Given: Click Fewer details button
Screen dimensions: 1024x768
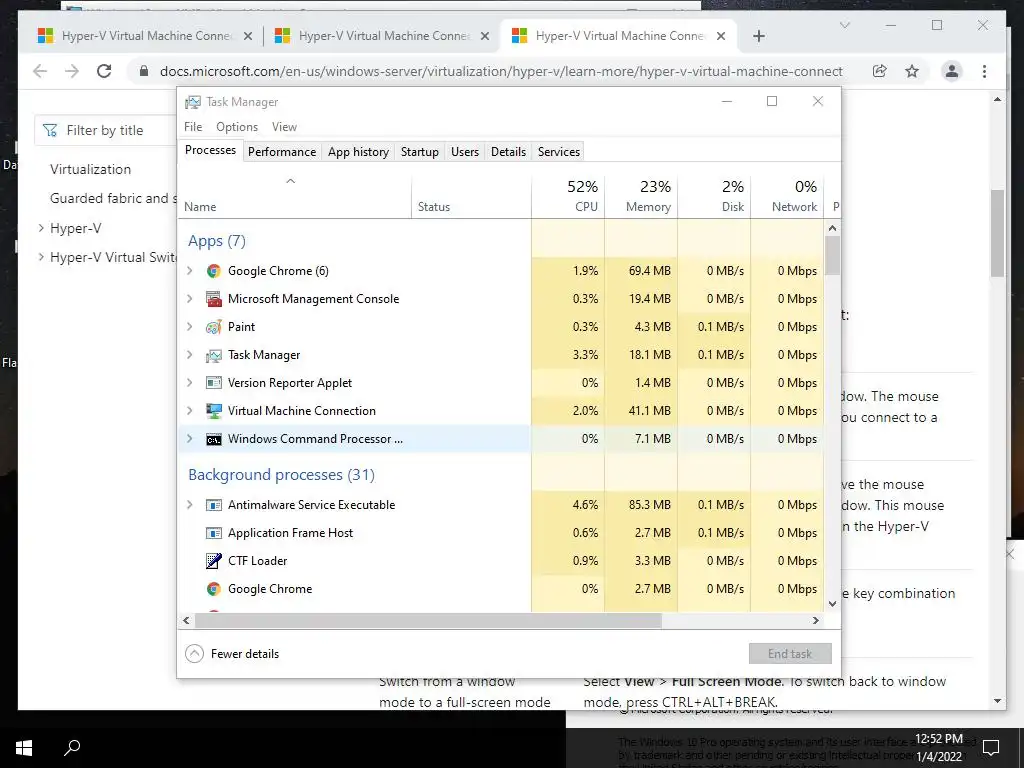Looking at the screenshot, I should (x=232, y=654).
